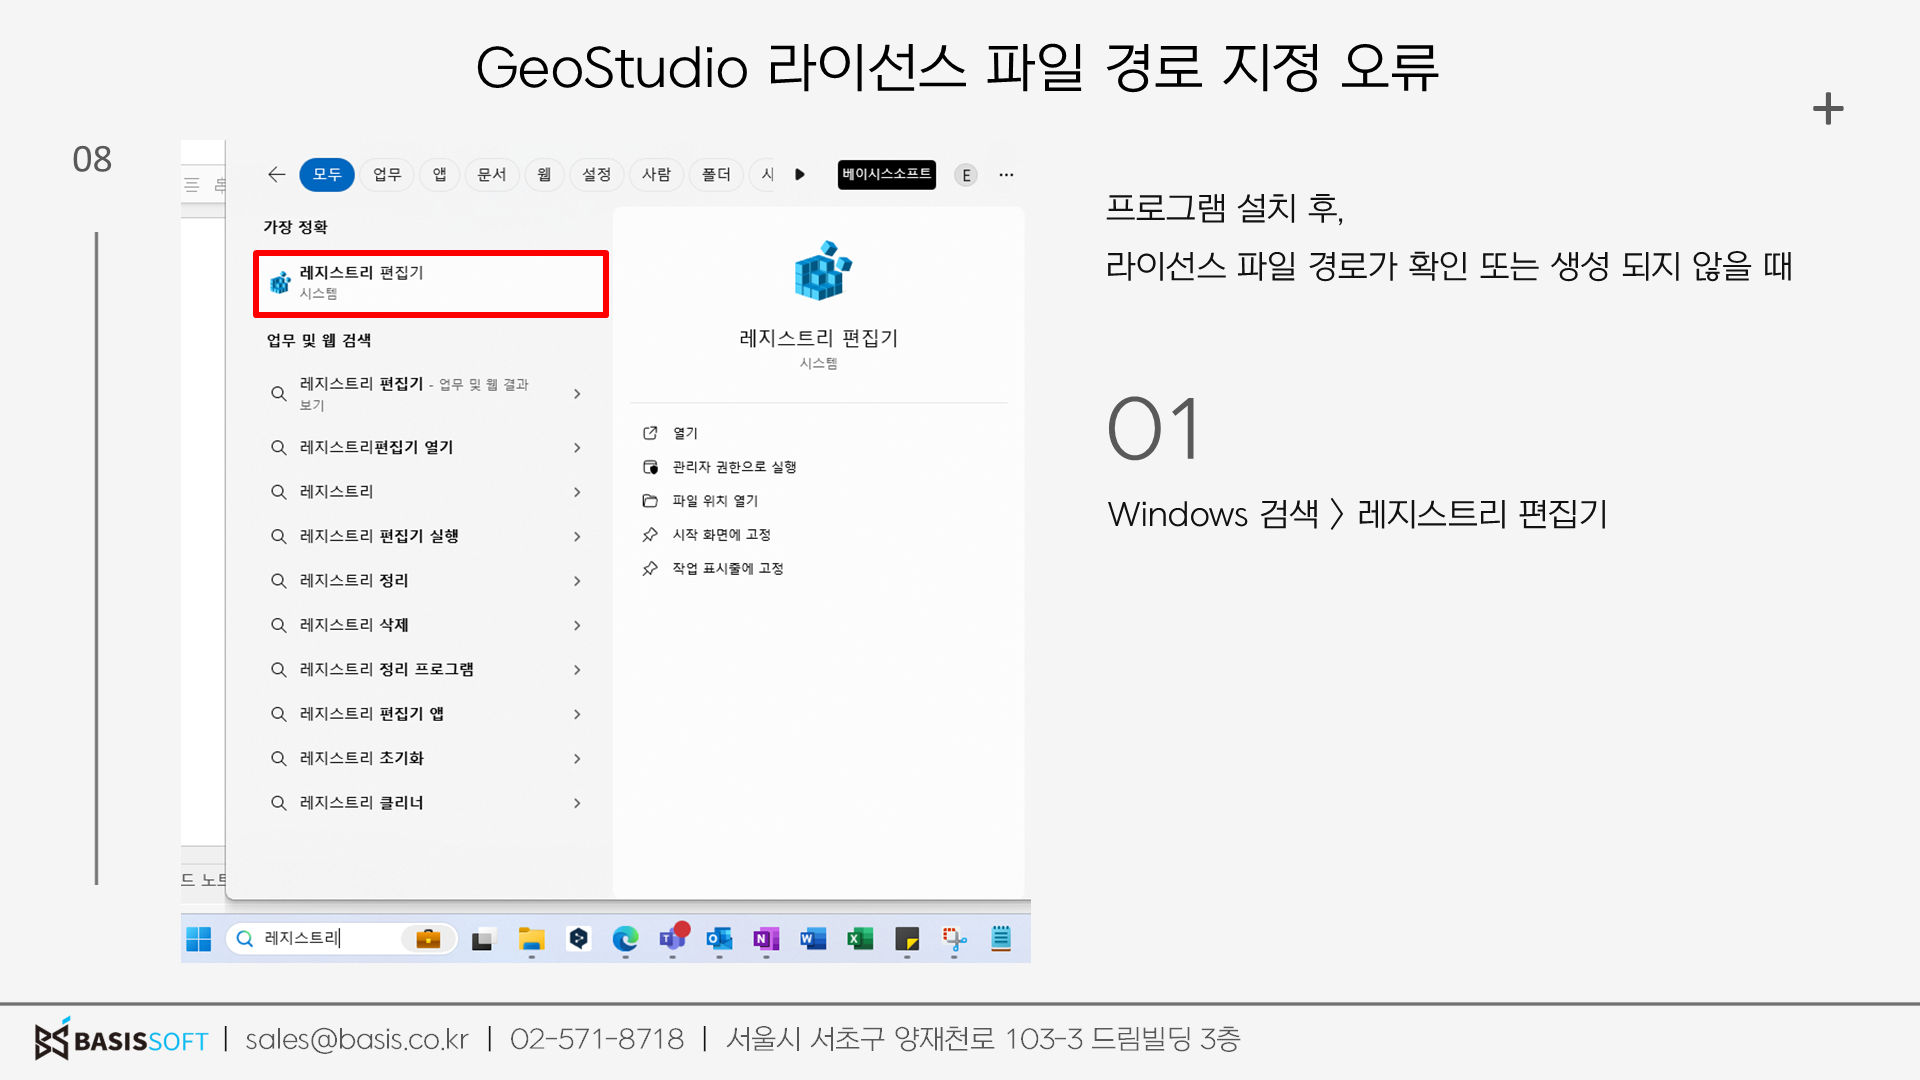Click sales@basis.co.kr email in footer
The height and width of the screenshot is (1080, 1920).
[x=357, y=1040]
